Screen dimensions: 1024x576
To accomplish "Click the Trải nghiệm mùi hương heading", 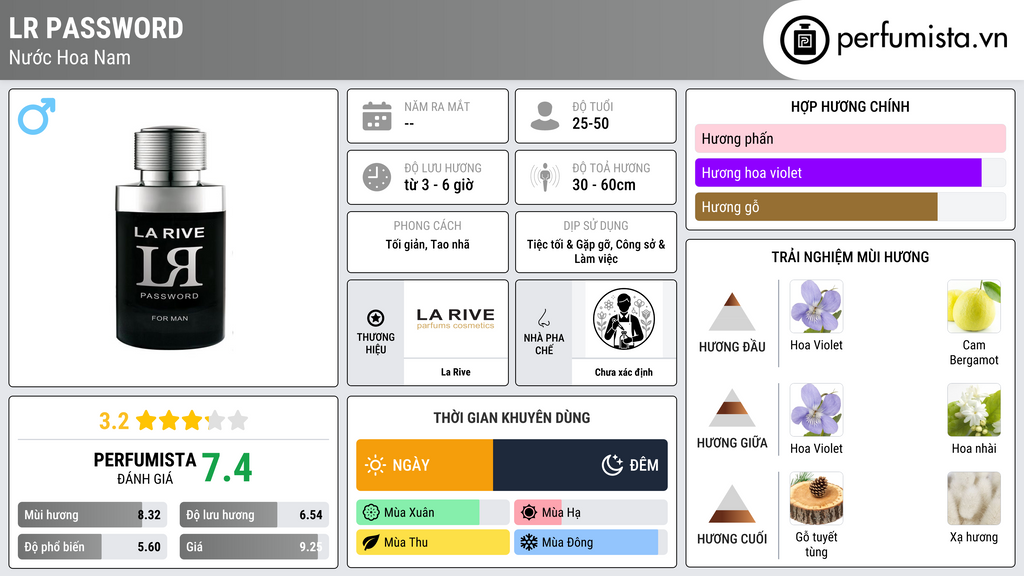I will (850, 257).
